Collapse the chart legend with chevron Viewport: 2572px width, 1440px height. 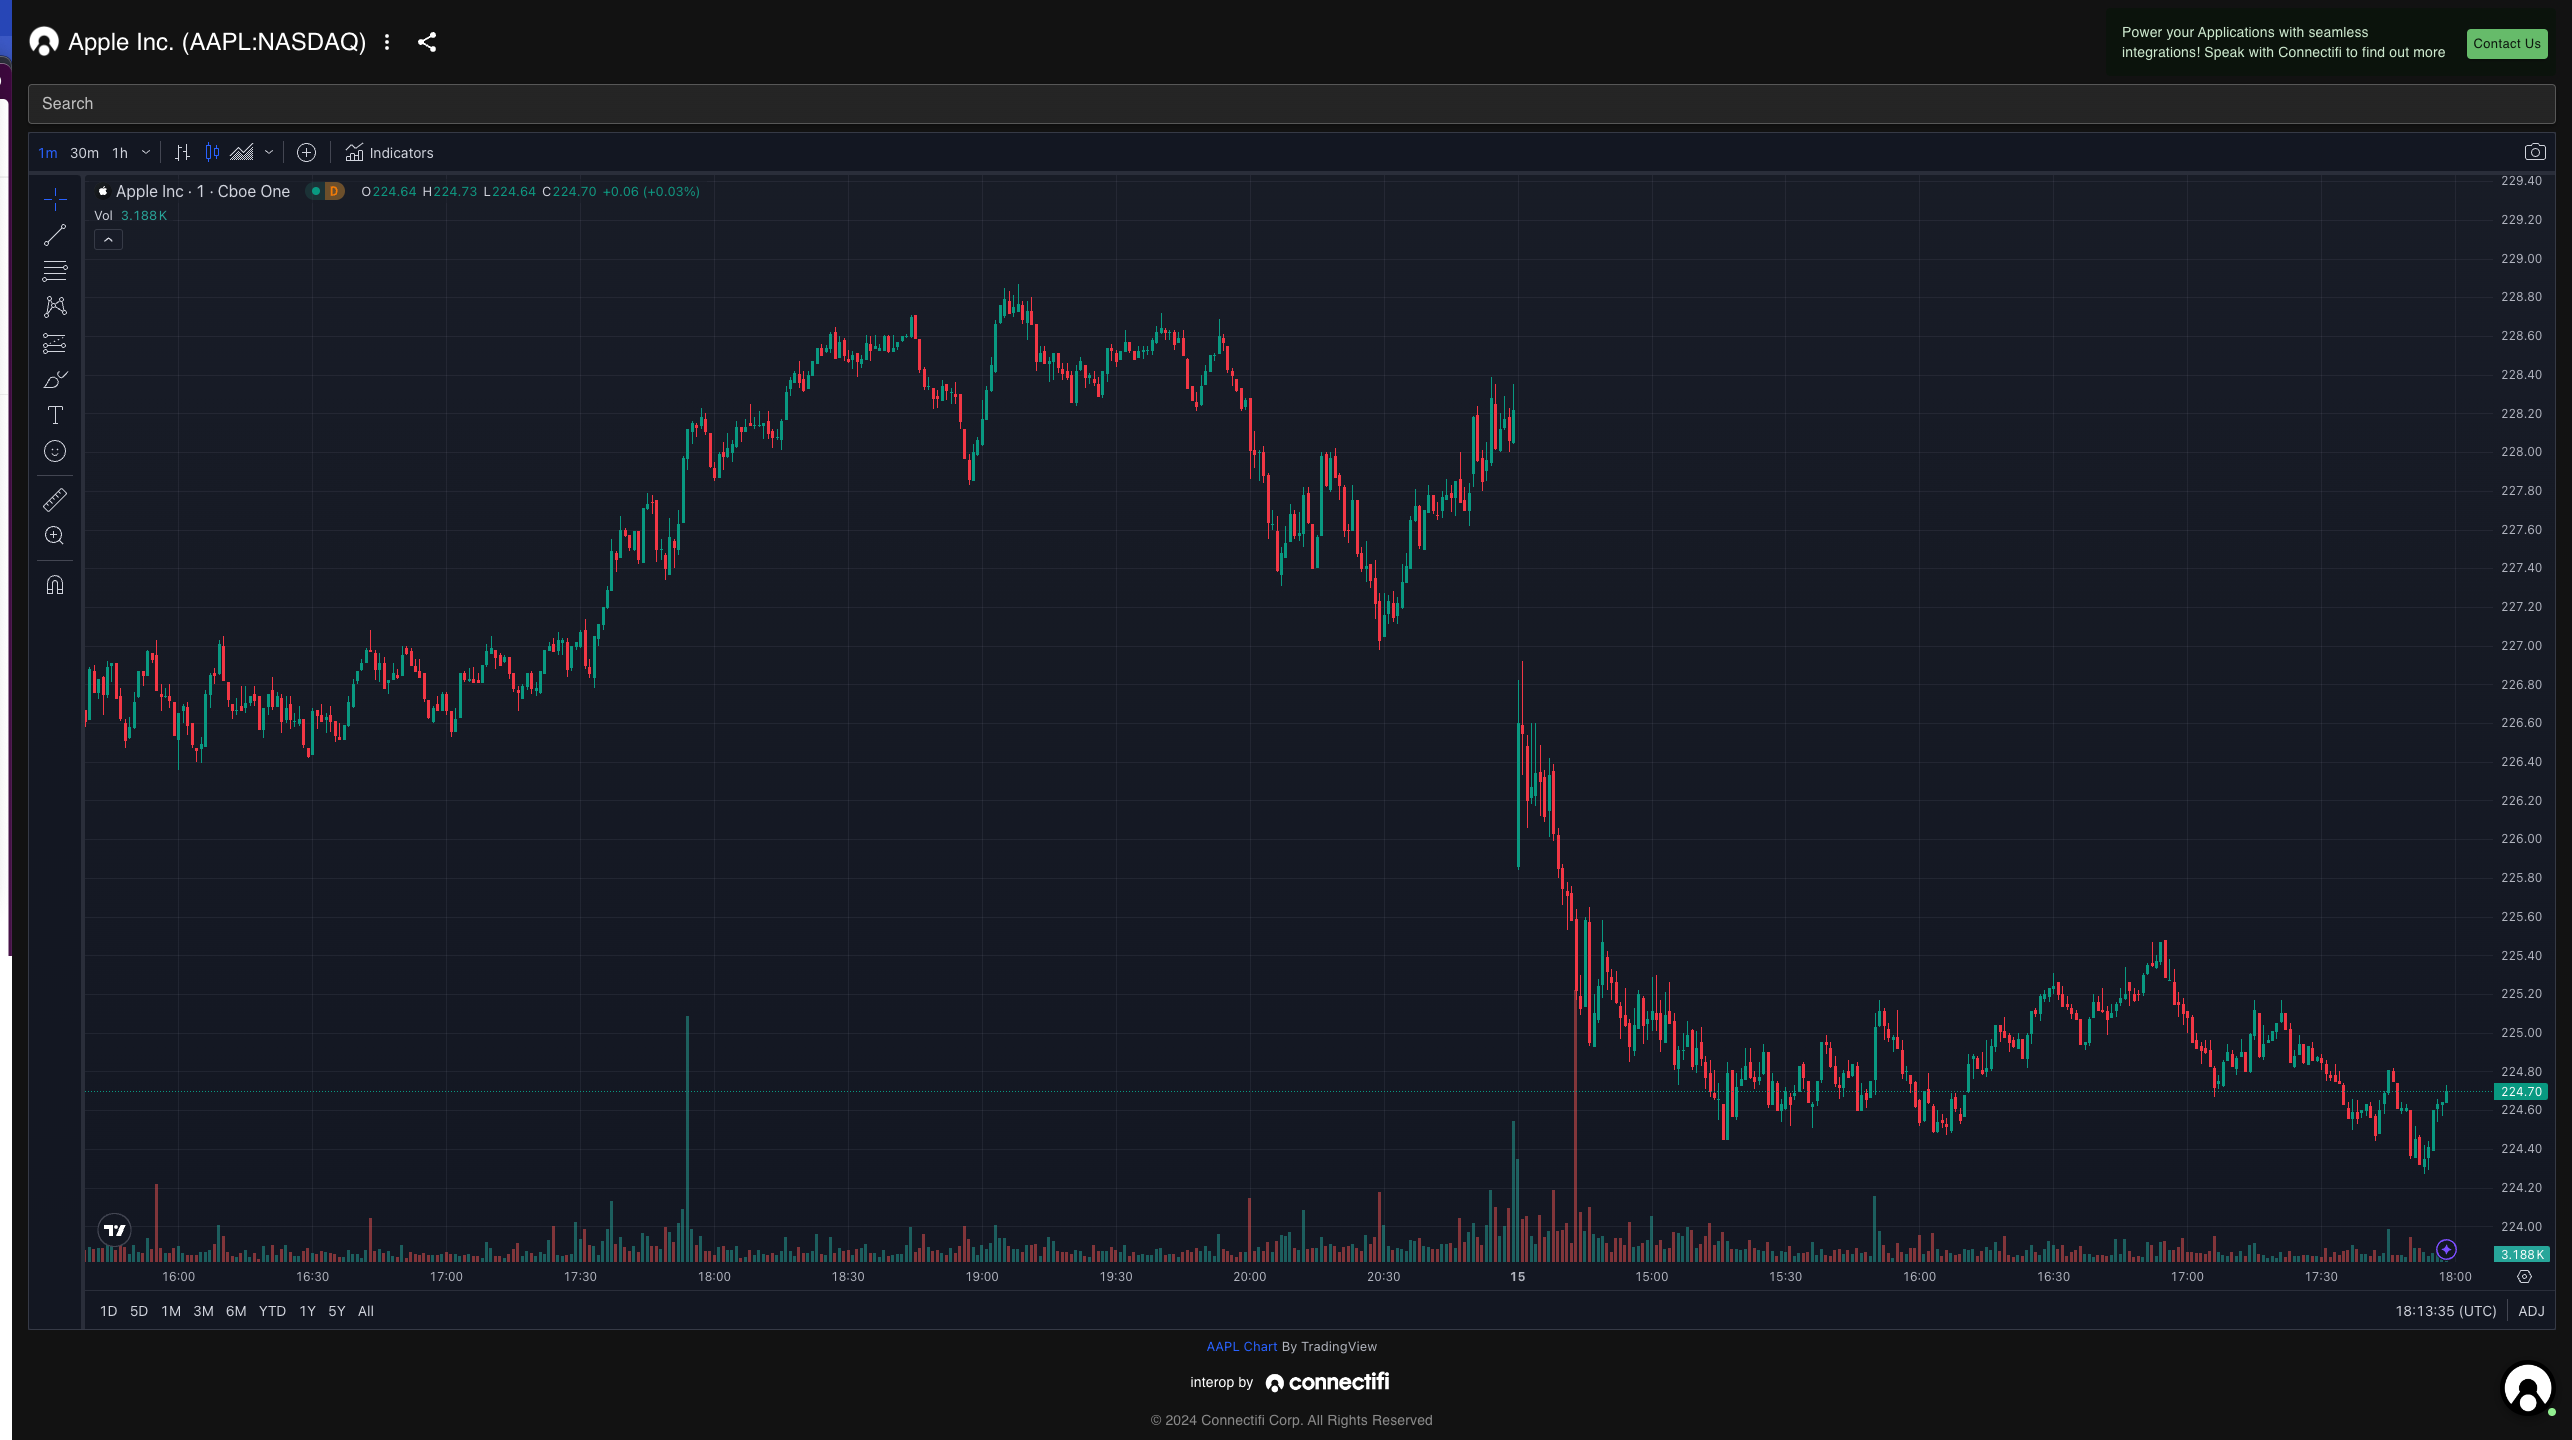tap(108, 240)
